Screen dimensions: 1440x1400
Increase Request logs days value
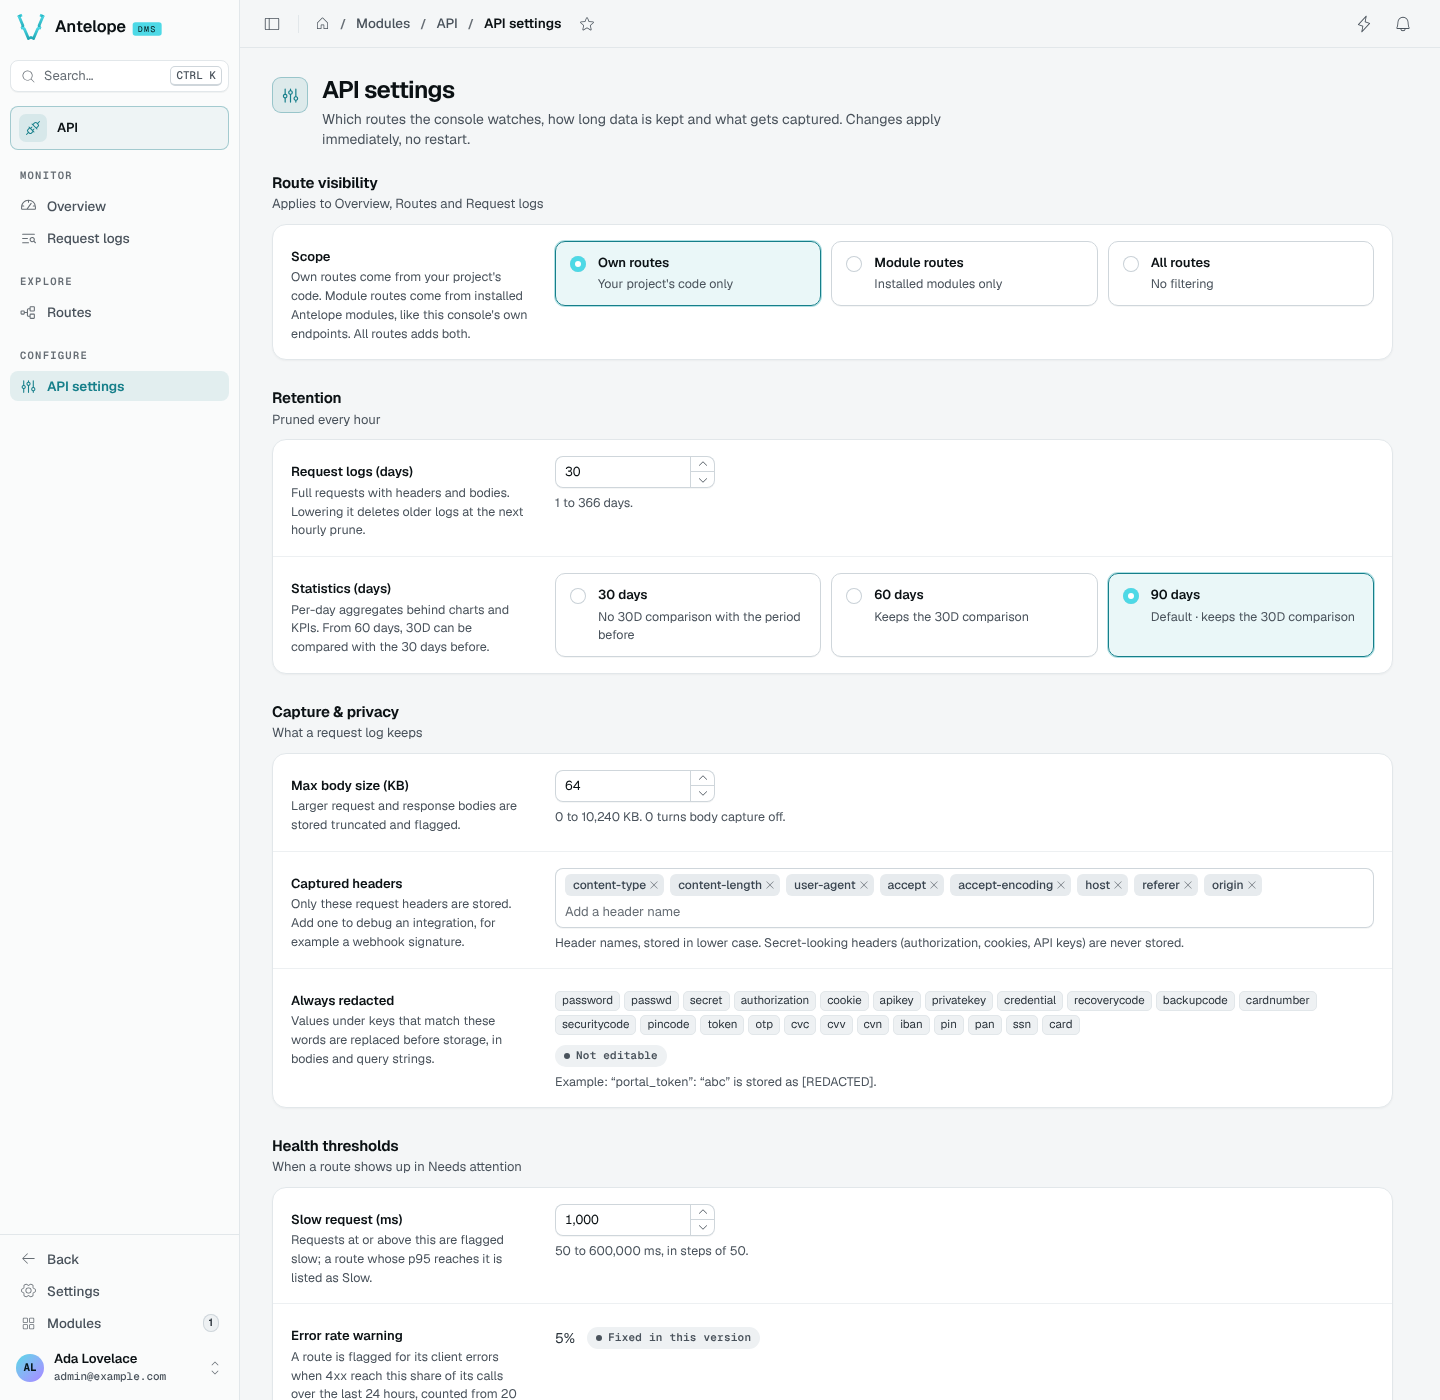703,464
